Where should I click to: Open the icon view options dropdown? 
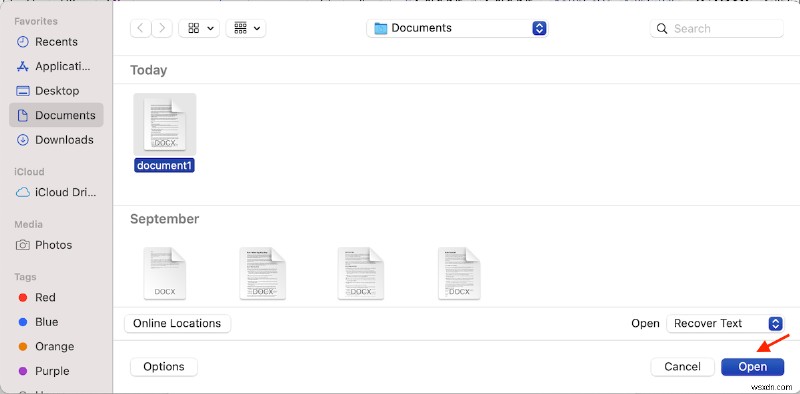pos(199,28)
